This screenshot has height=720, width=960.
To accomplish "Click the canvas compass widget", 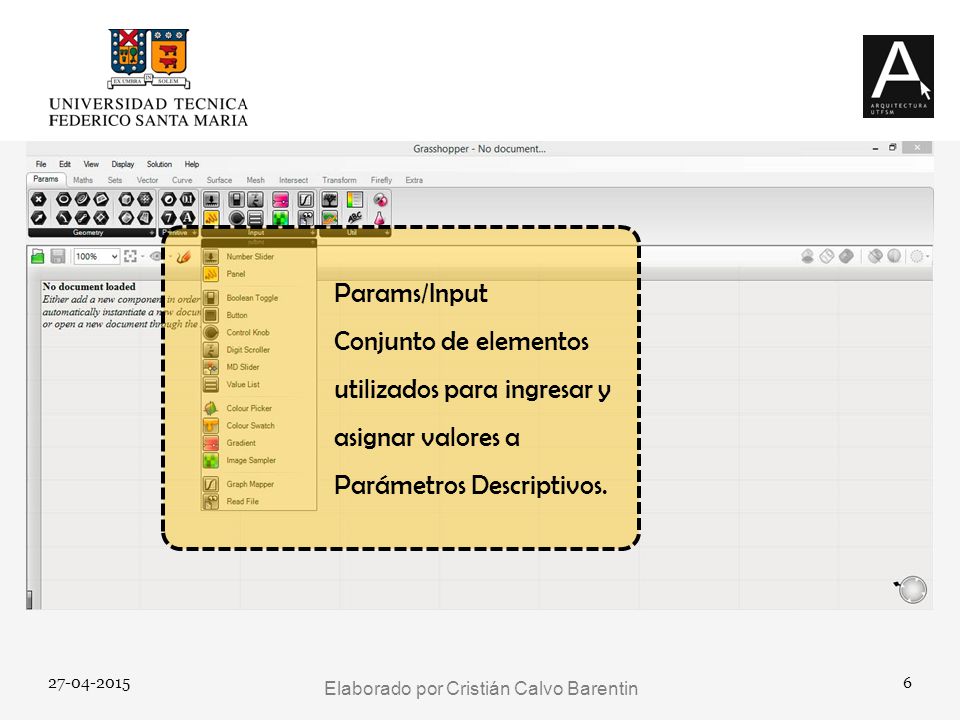I will (x=911, y=590).
